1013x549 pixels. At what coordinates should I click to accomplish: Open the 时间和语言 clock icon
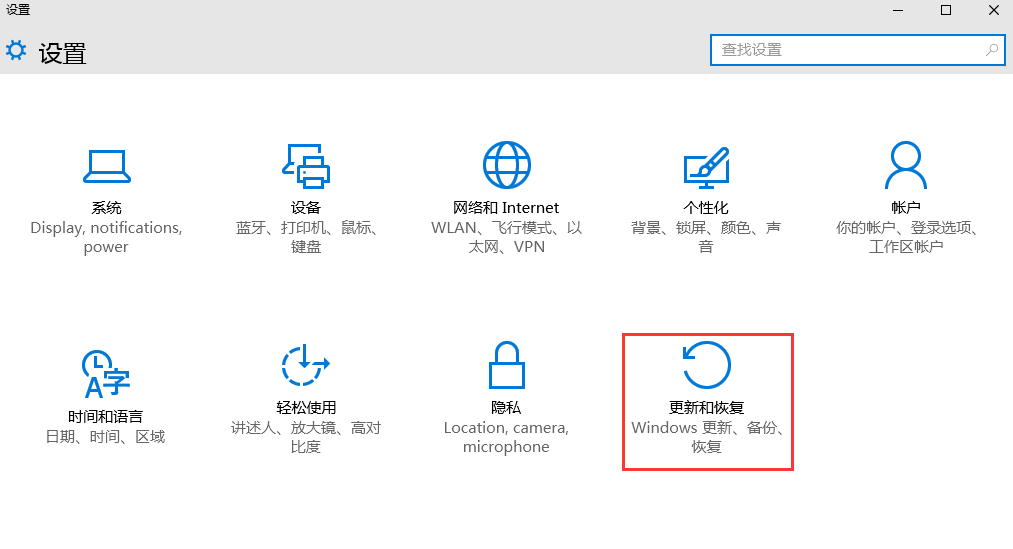pyautogui.click(x=105, y=374)
